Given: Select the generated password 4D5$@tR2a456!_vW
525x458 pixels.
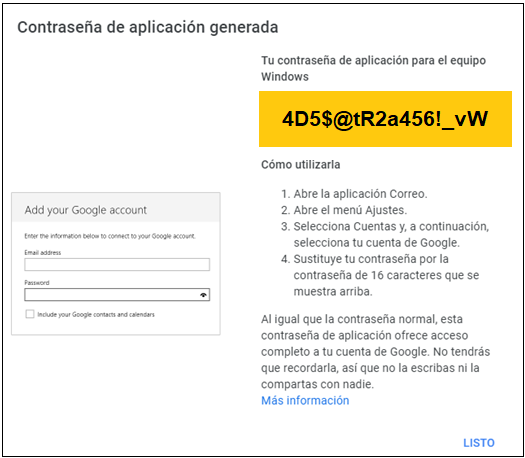Looking at the screenshot, I should (385, 119).
